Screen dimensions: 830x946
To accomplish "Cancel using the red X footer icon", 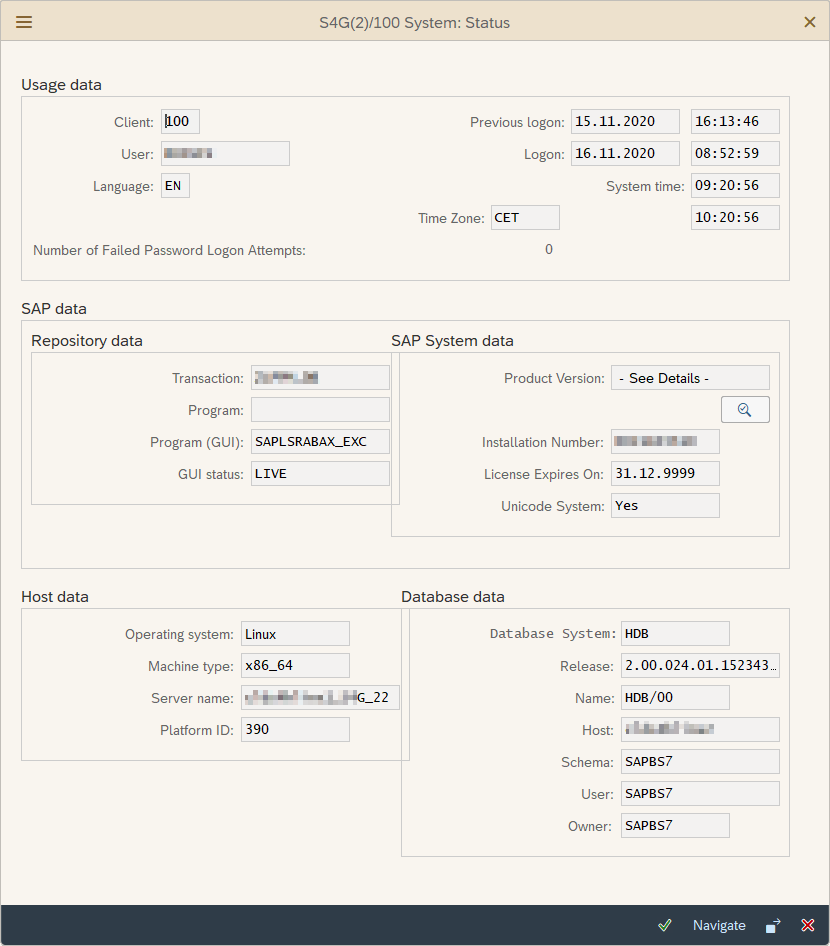I will [808, 925].
